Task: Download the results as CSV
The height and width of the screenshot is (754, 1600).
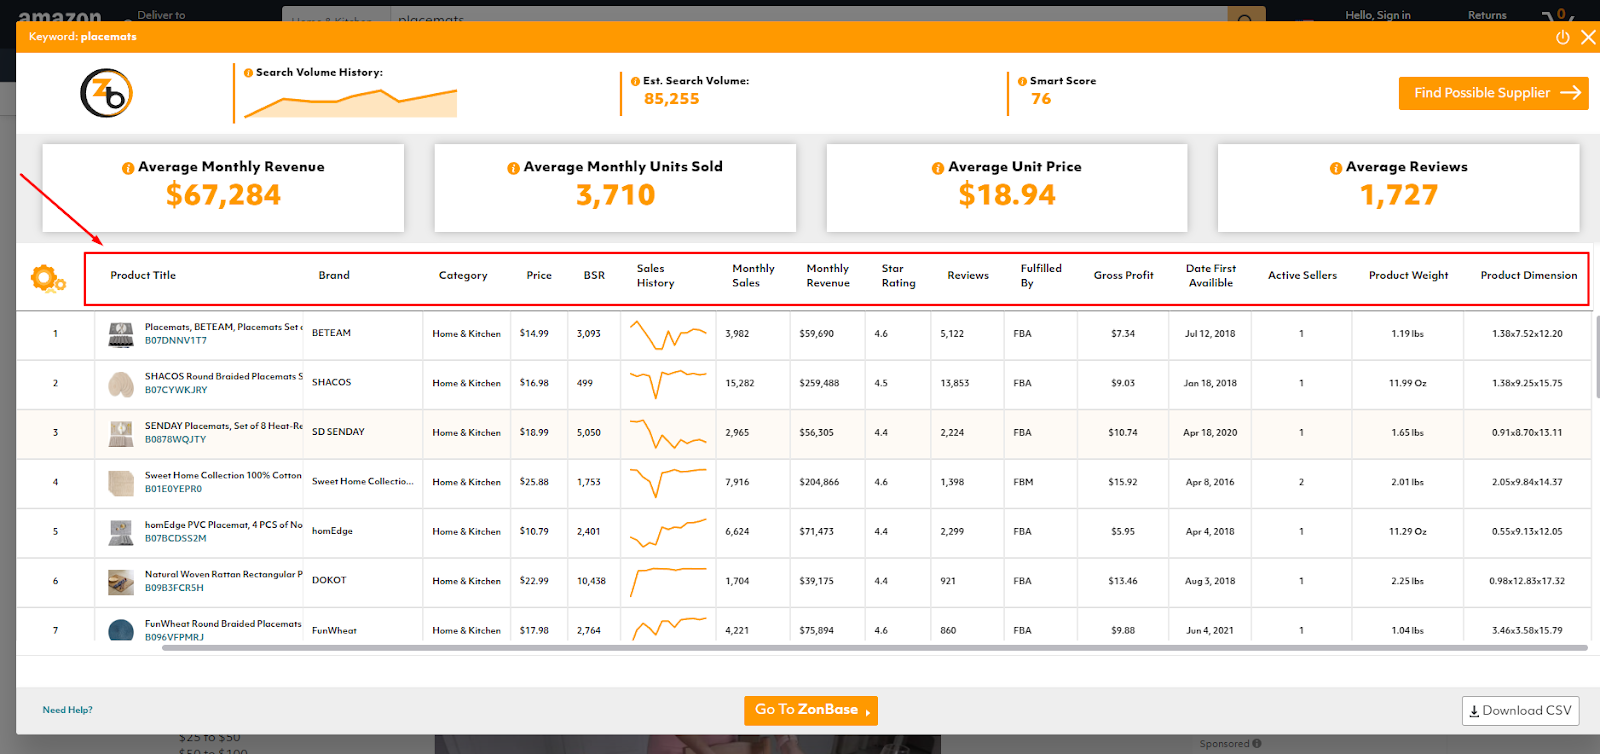Action: (1520, 711)
